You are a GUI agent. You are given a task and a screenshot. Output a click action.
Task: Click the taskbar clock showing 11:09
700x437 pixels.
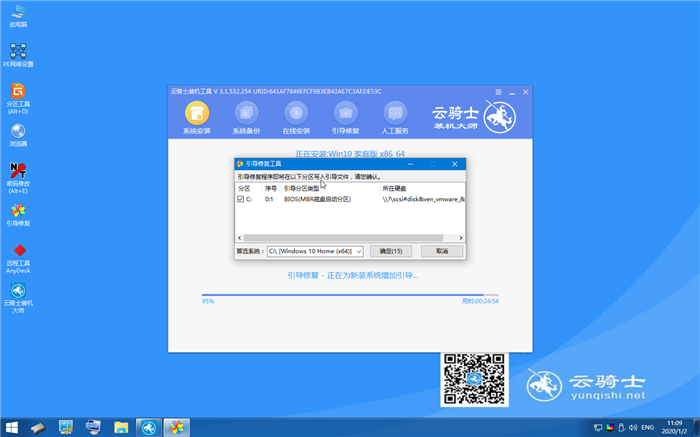coord(675,427)
